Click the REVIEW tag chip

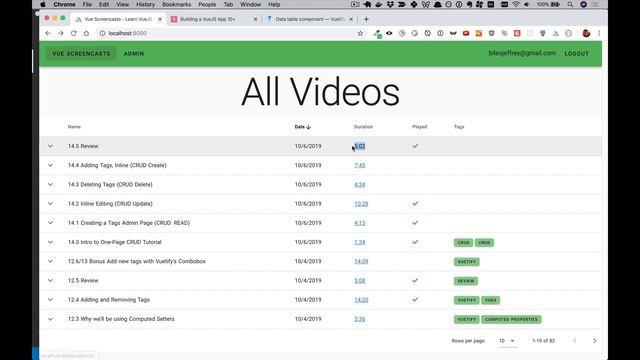(x=466, y=281)
